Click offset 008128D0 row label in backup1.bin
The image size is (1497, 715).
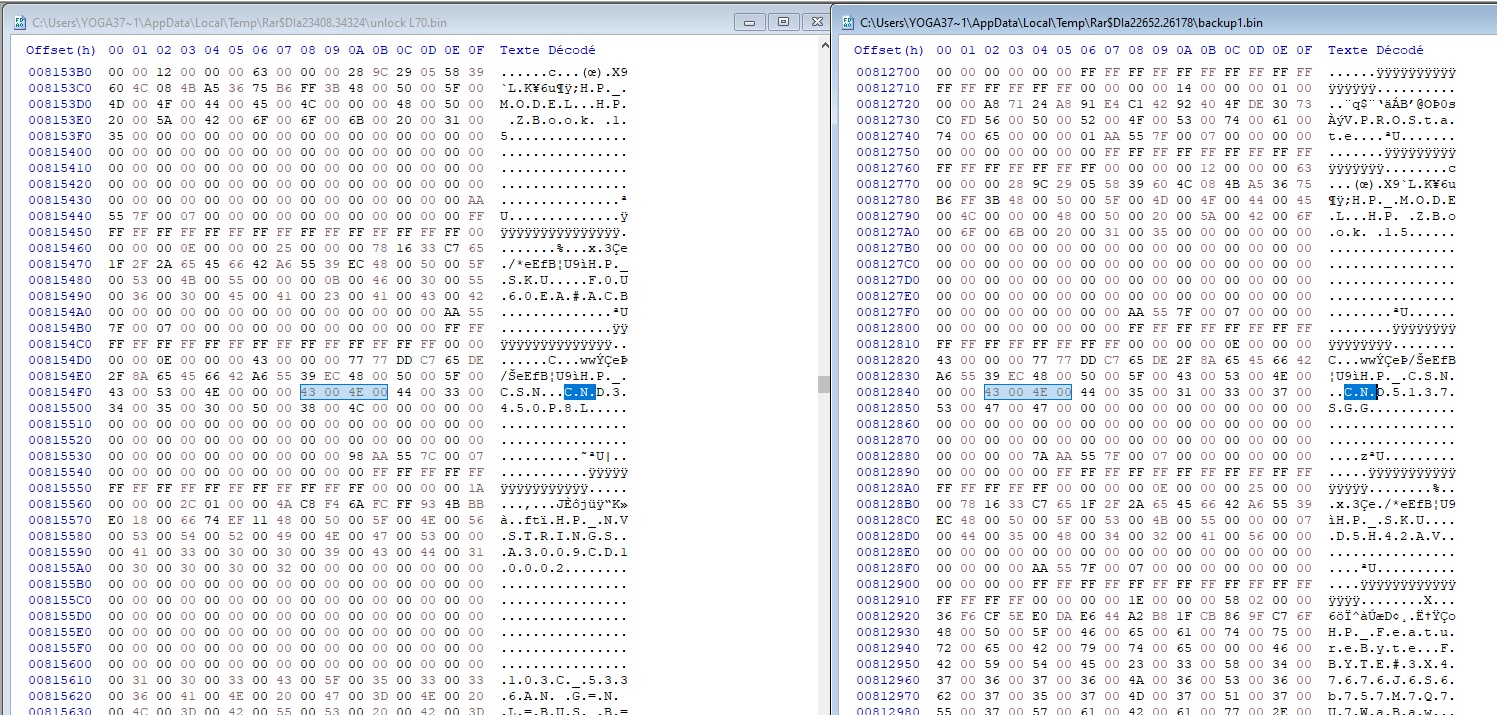tap(888, 536)
